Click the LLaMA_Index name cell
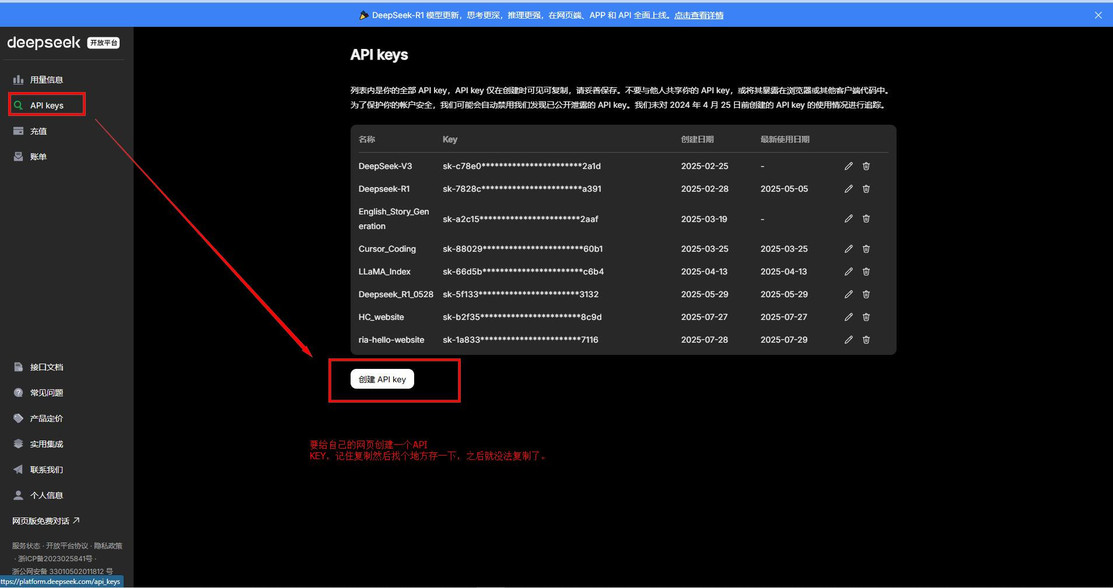The image size is (1113, 588). tap(385, 271)
